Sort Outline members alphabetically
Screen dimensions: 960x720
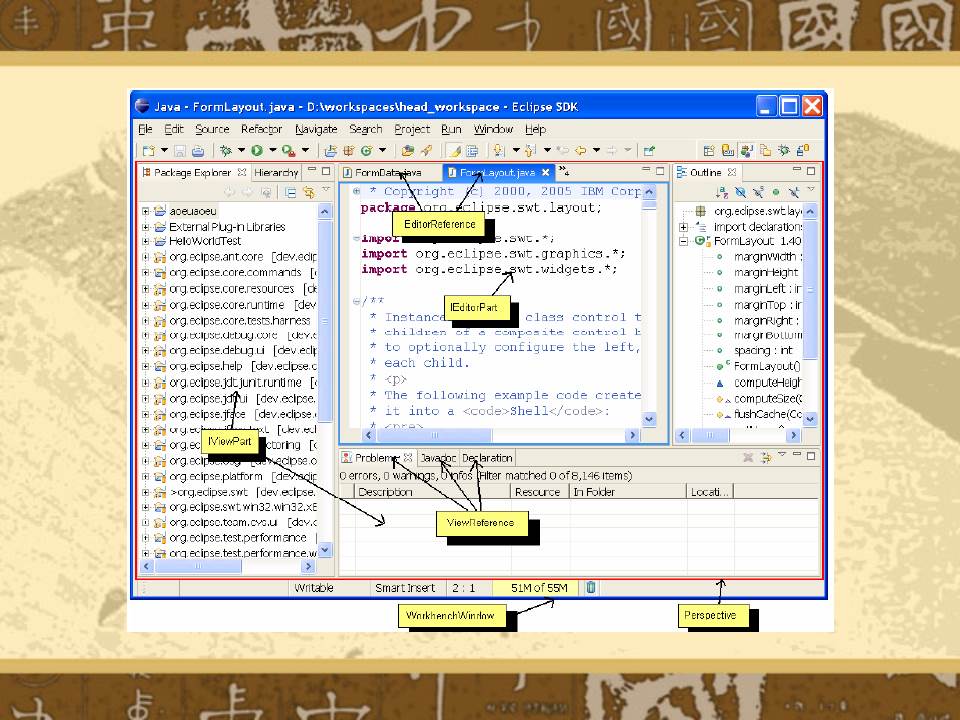[x=722, y=192]
